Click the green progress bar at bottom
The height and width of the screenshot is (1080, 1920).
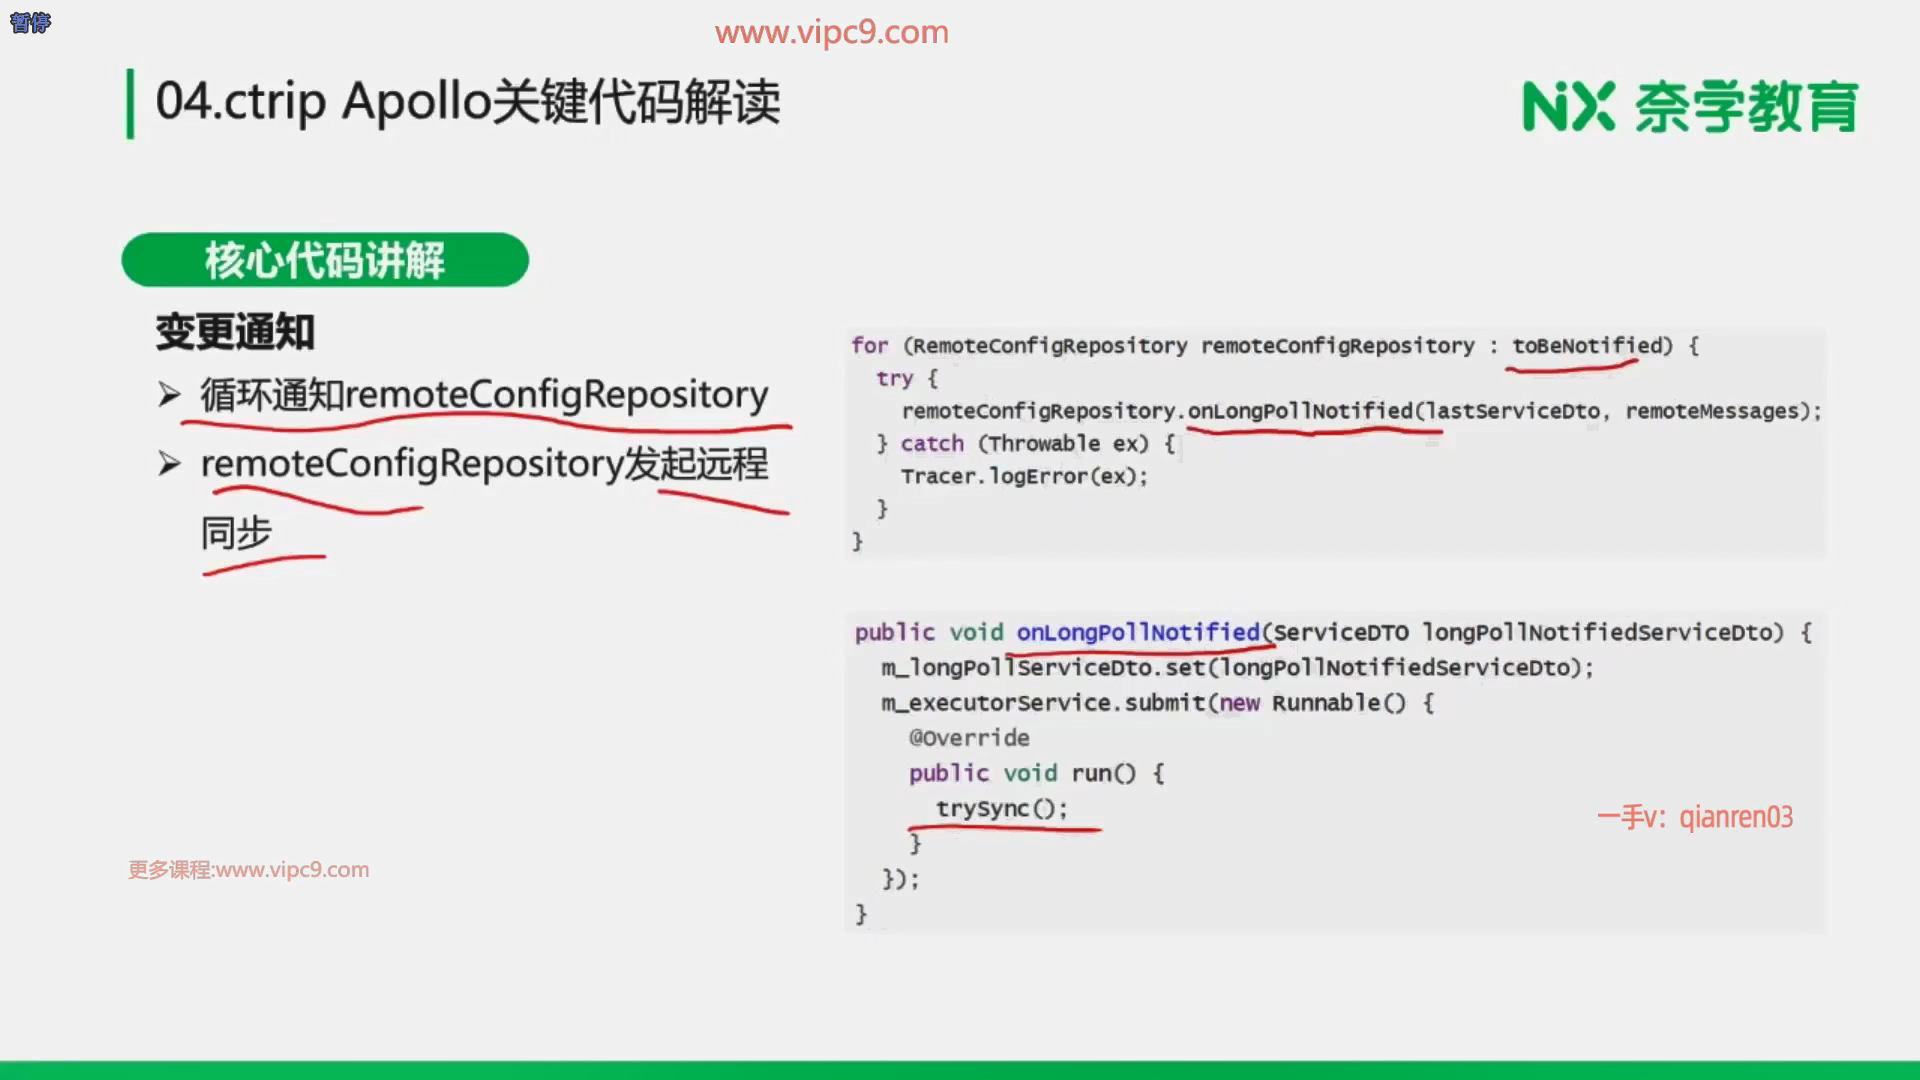pyautogui.click(x=960, y=1069)
